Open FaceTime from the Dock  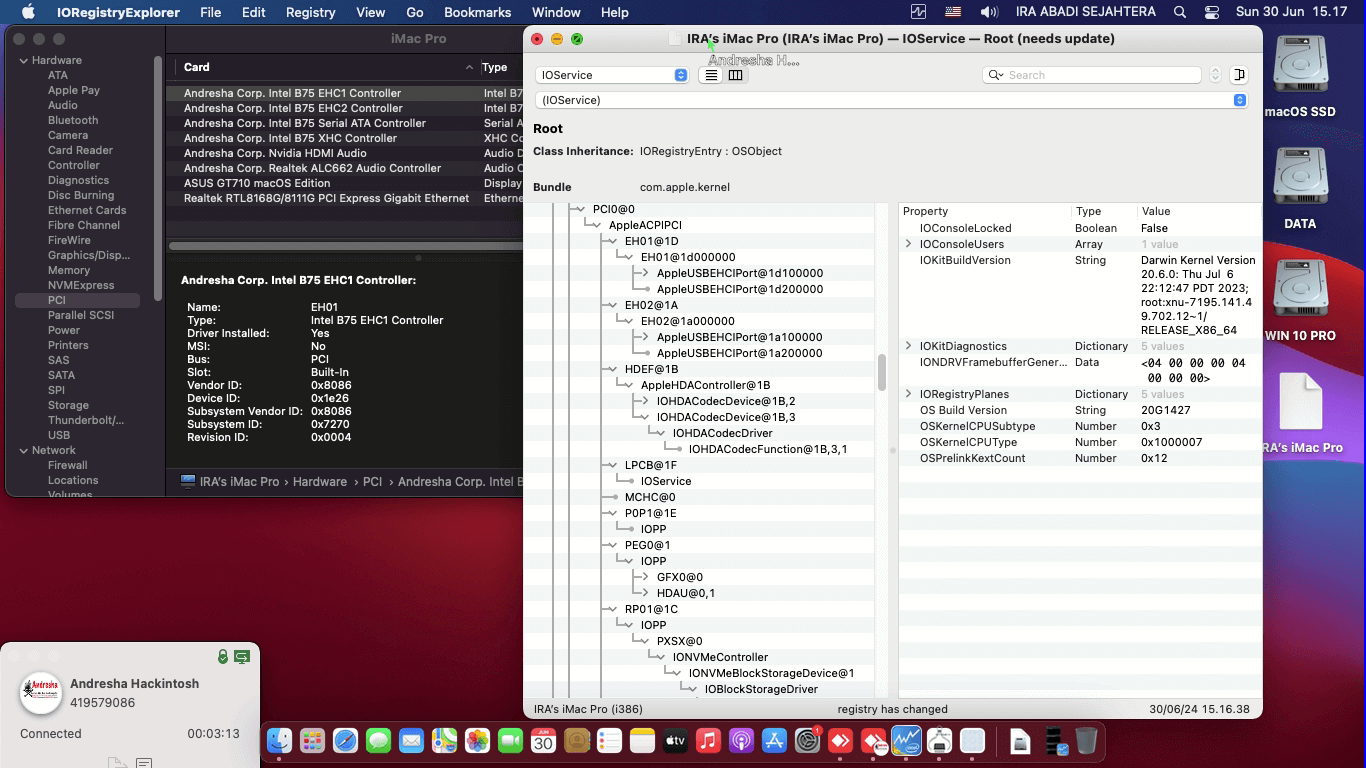point(510,741)
